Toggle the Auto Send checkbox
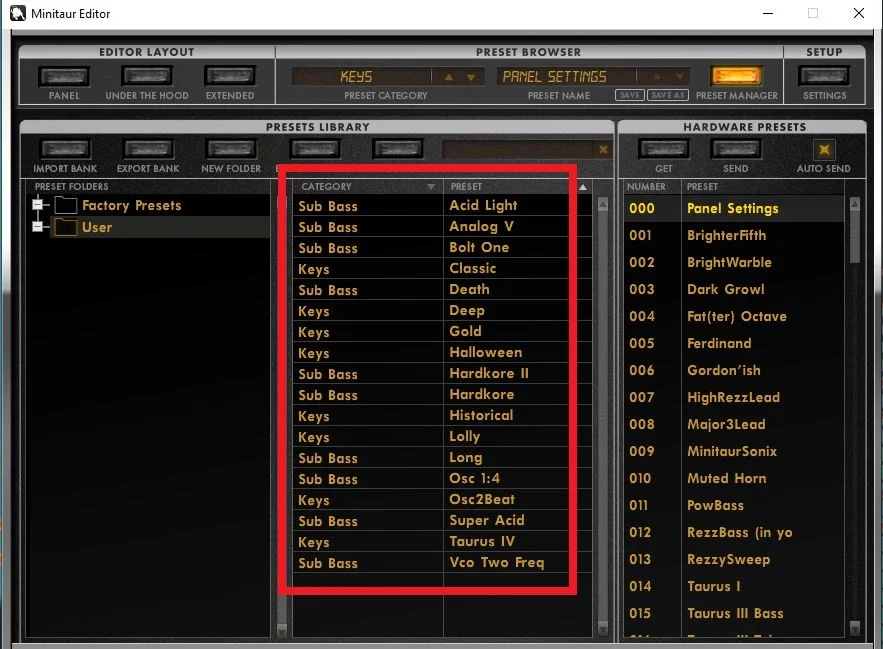The image size is (883, 649). click(824, 149)
